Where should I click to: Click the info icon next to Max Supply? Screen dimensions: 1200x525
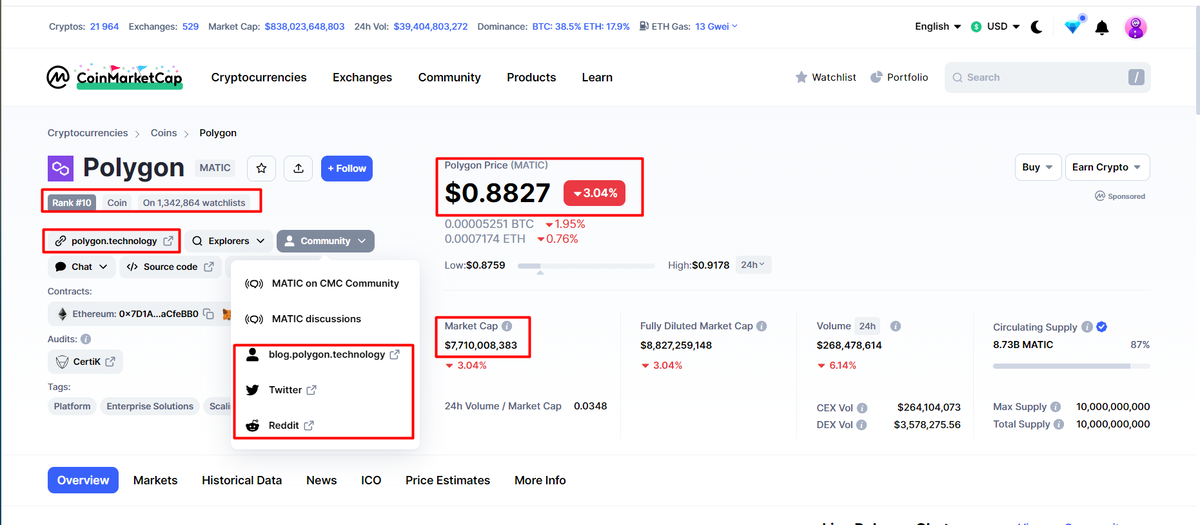tap(1058, 407)
